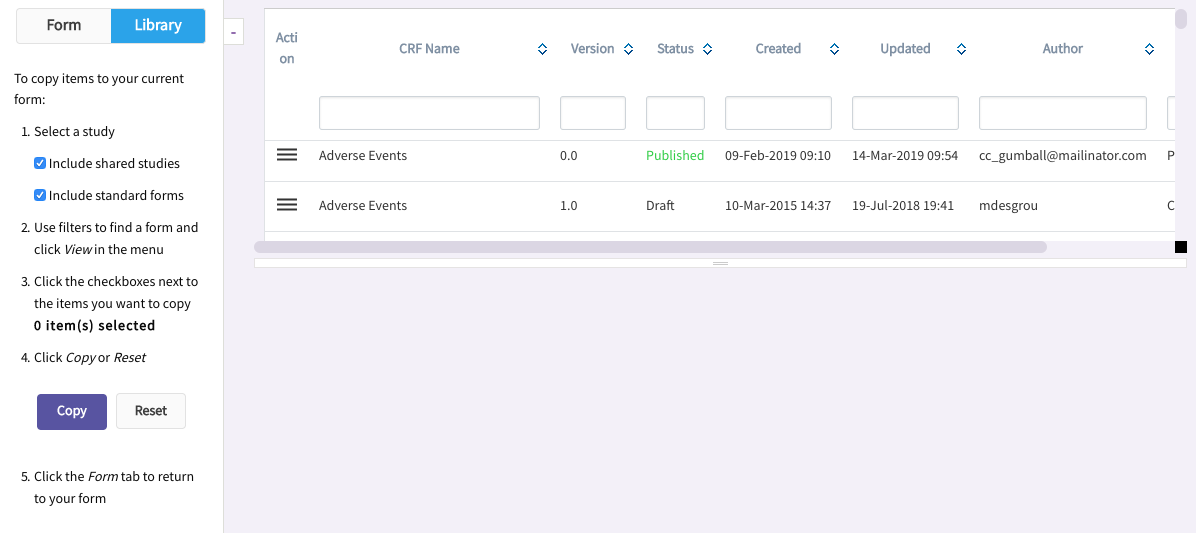Image resolution: width=1196 pixels, height=533 pixels.
Task: Open action menu for draft Adverse Events
Action: coord(287,205)
